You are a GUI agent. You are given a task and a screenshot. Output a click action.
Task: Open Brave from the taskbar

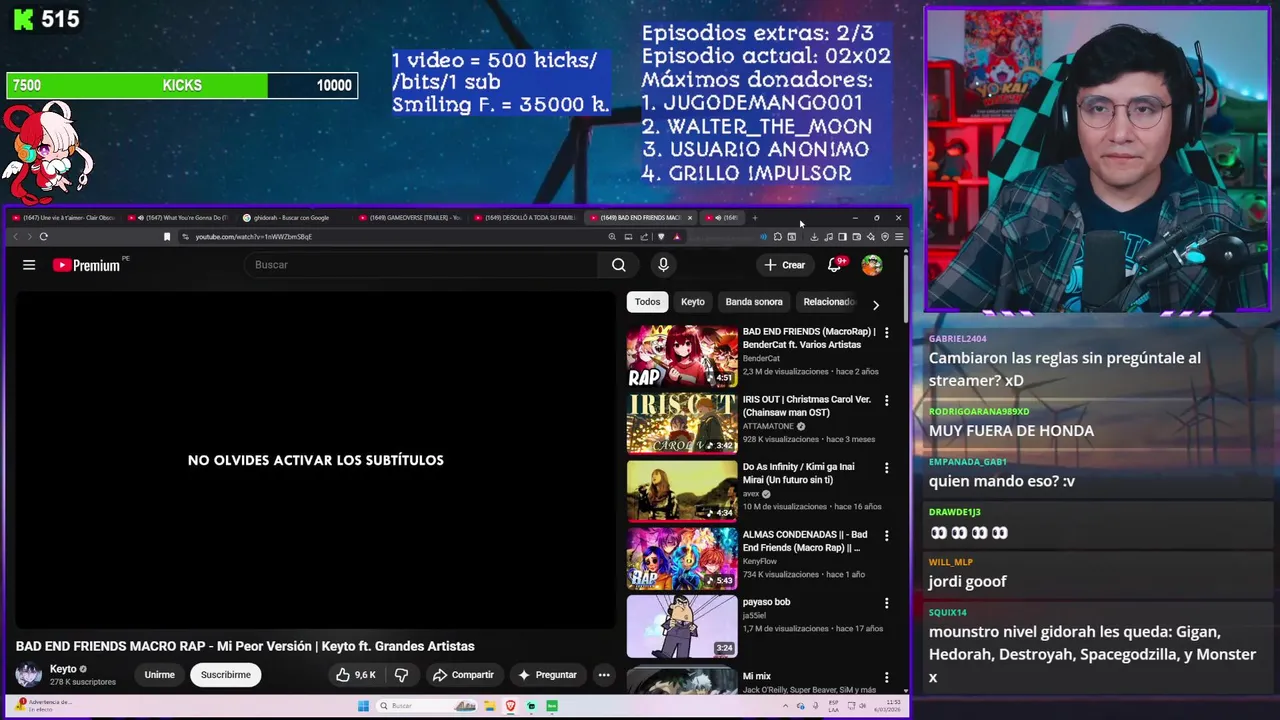tap(510, 706)
